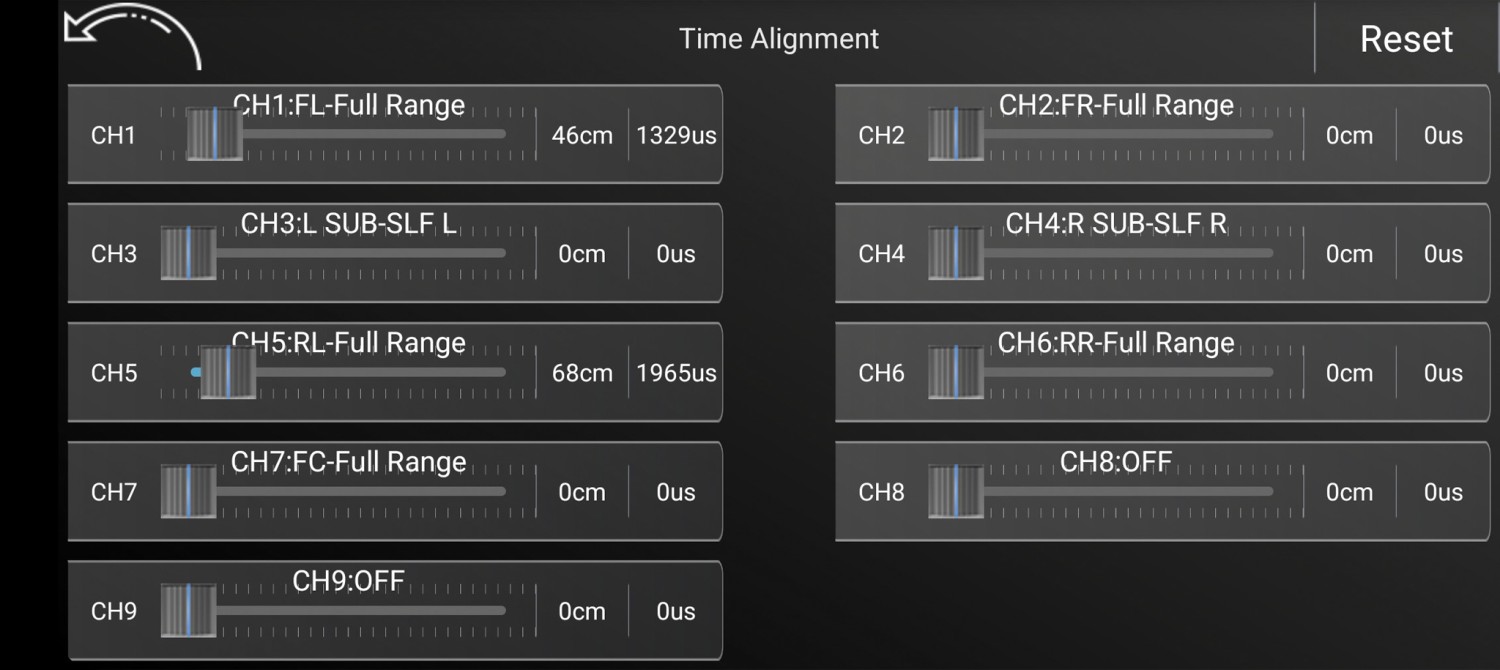Screen dimensions: 1500x670
Task: Select the CH1 1329us delay value
Action: coord(676,135)
